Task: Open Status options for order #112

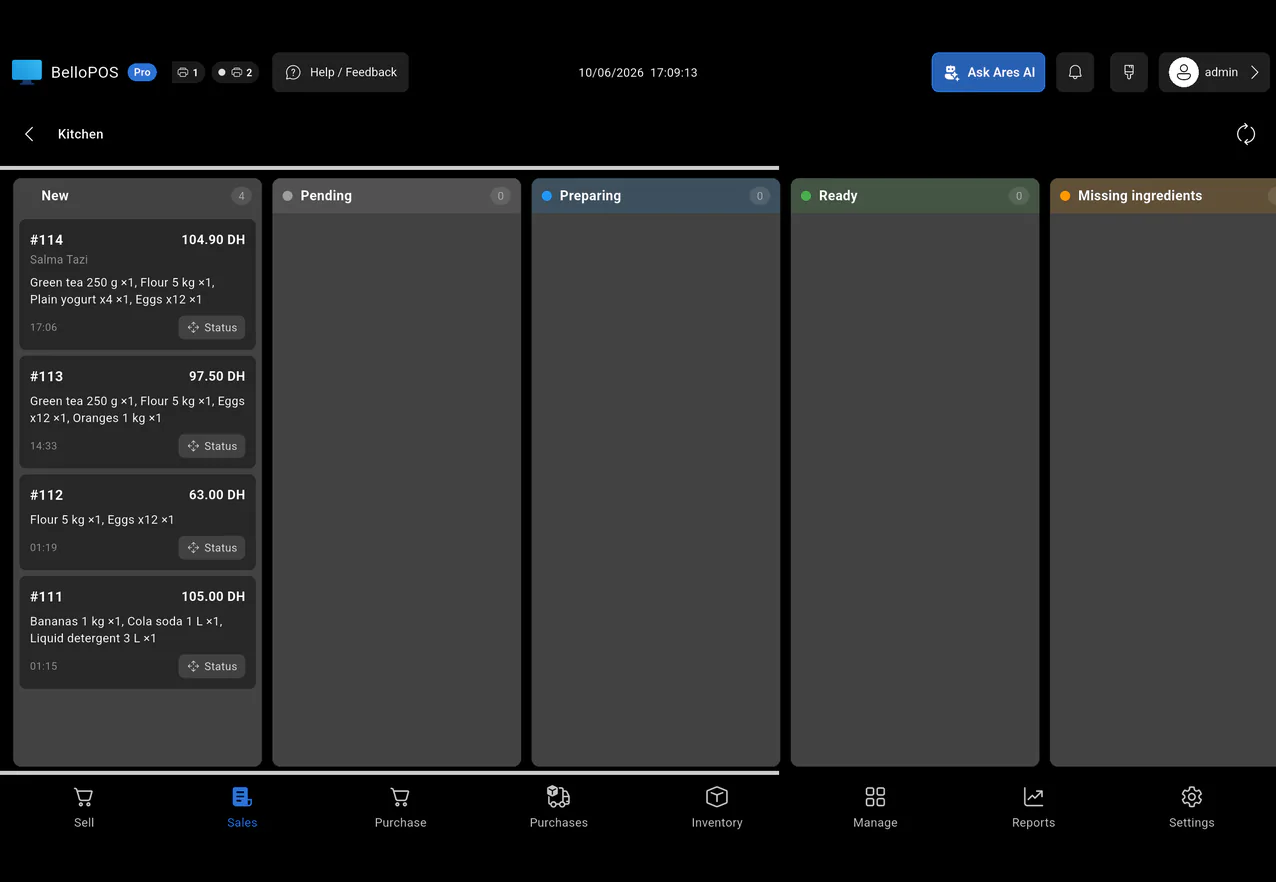Action: [x=212, y=548]
